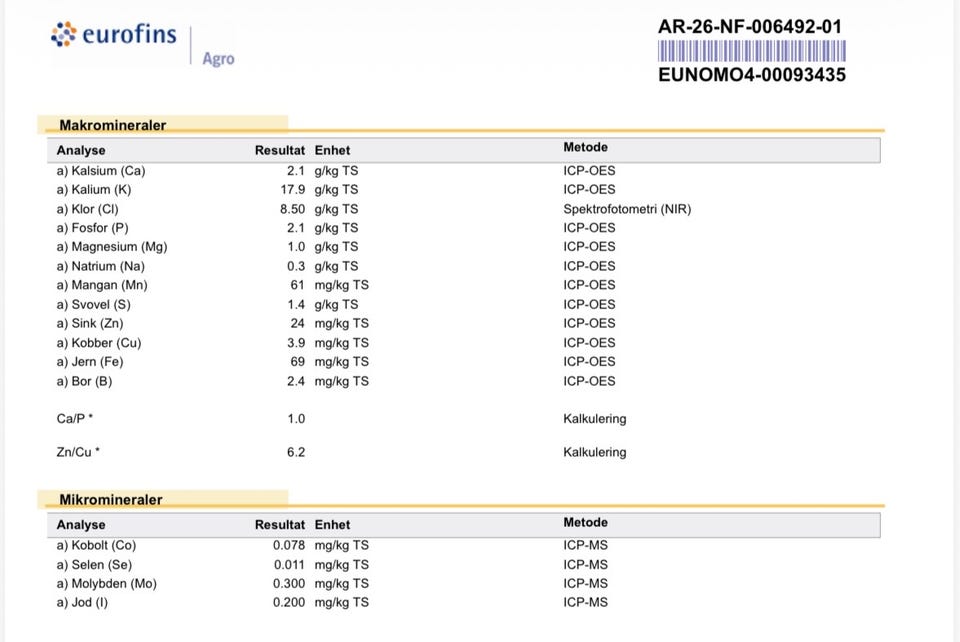Click the Ca/P Kalkulering method text
960x642 pixels.
[594, 419]
